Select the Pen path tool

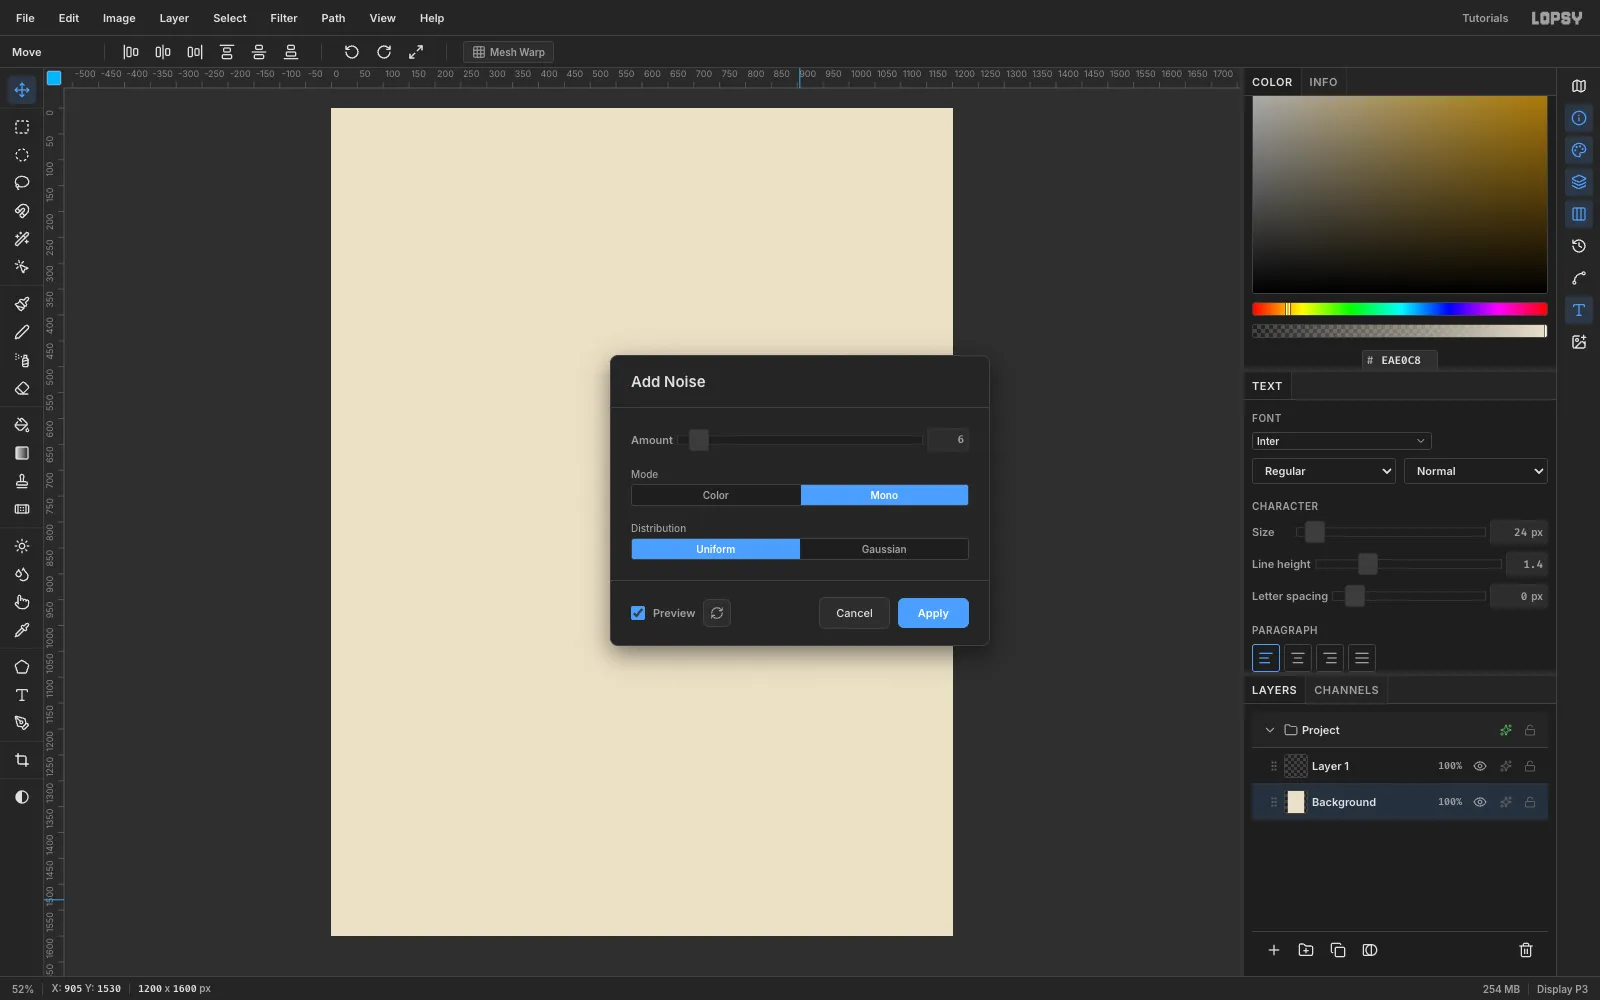click(21, 723)
